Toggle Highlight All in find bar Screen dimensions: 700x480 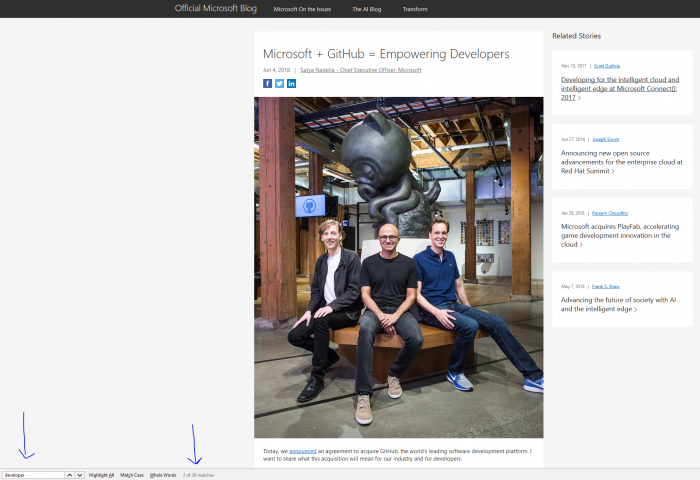101,475
